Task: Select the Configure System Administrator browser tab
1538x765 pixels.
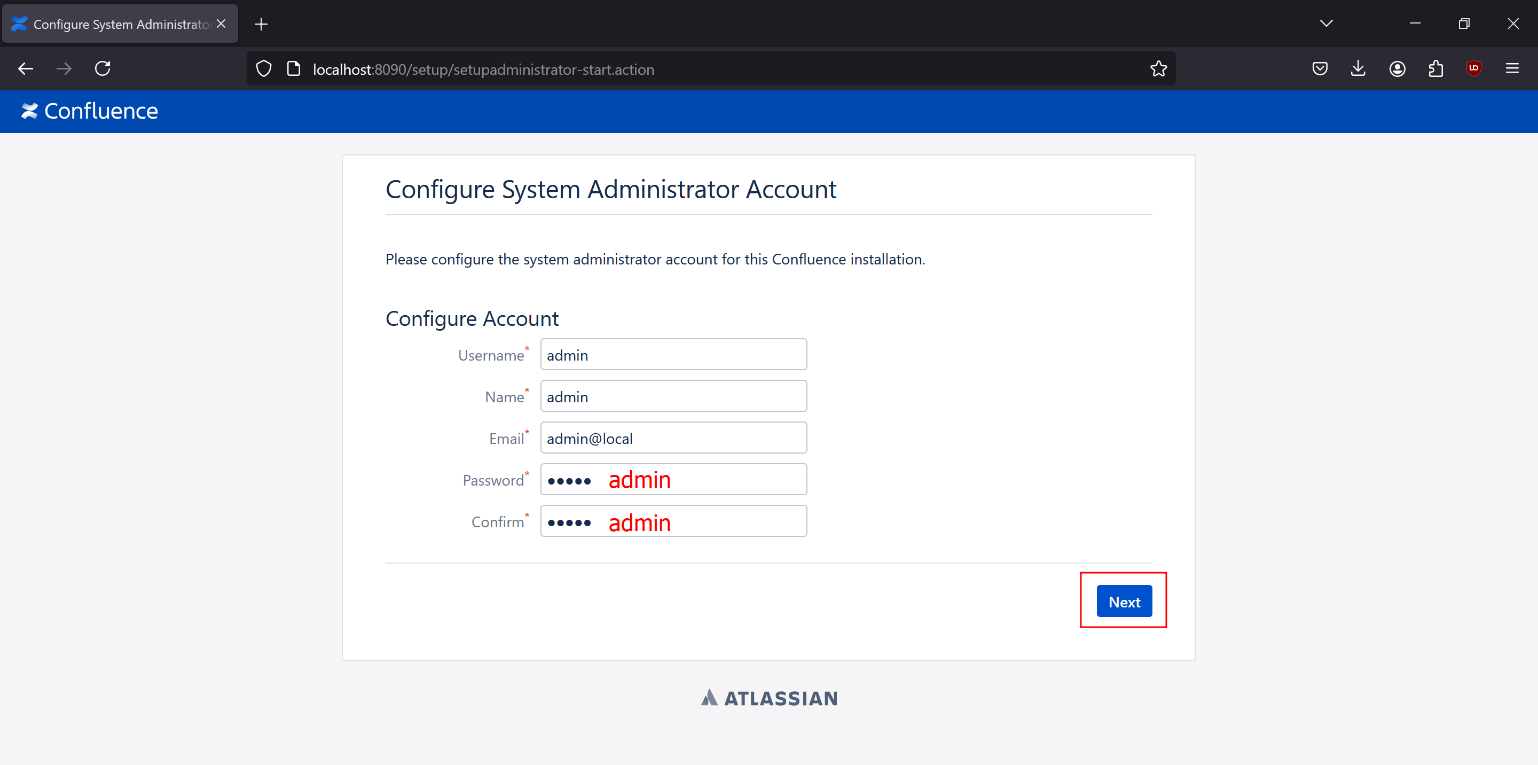Action: [x=120, y=24]
